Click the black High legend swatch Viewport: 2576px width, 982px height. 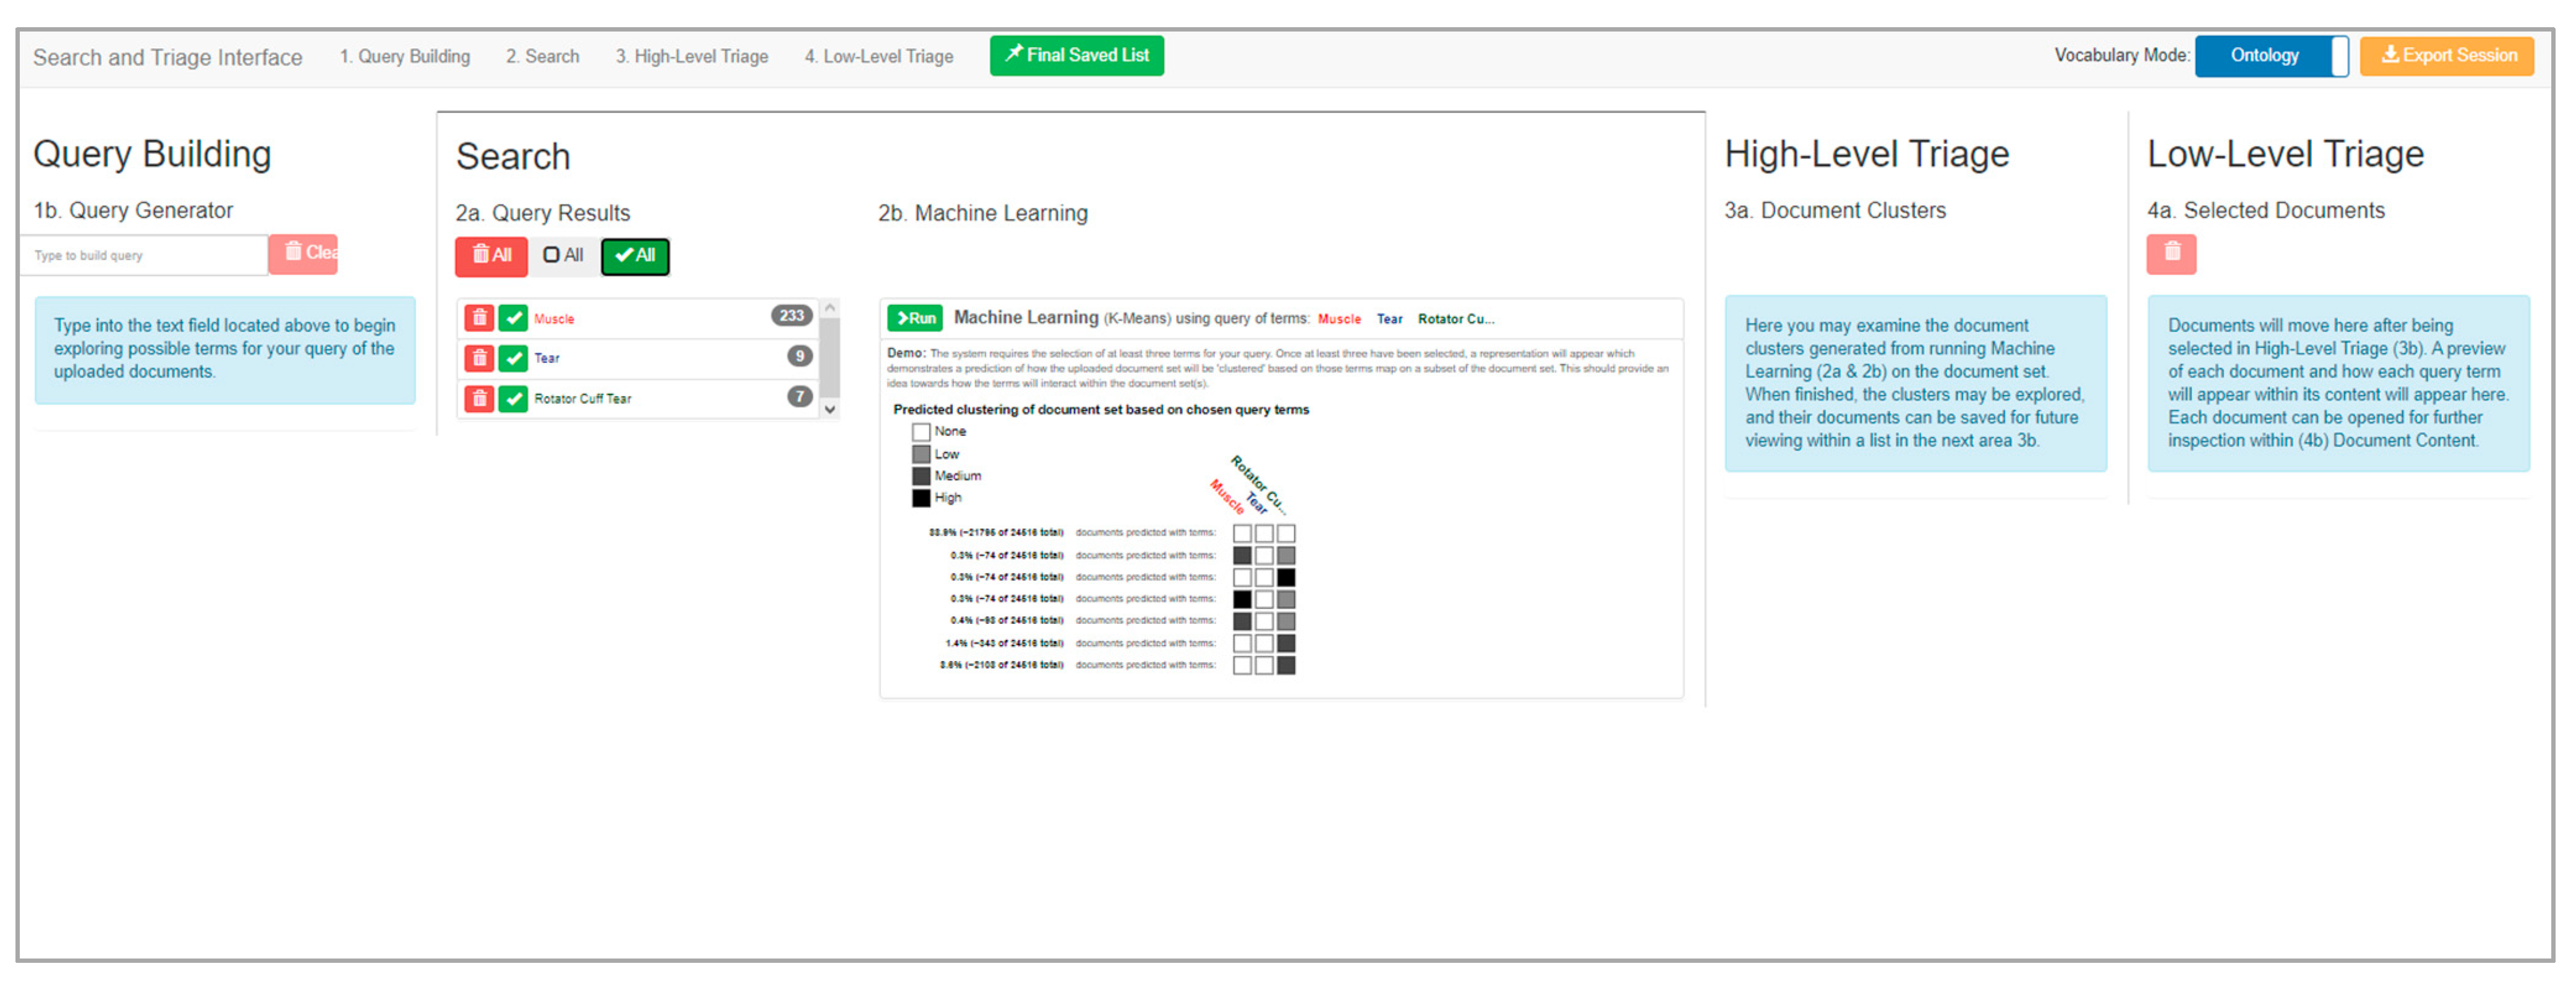921,498
